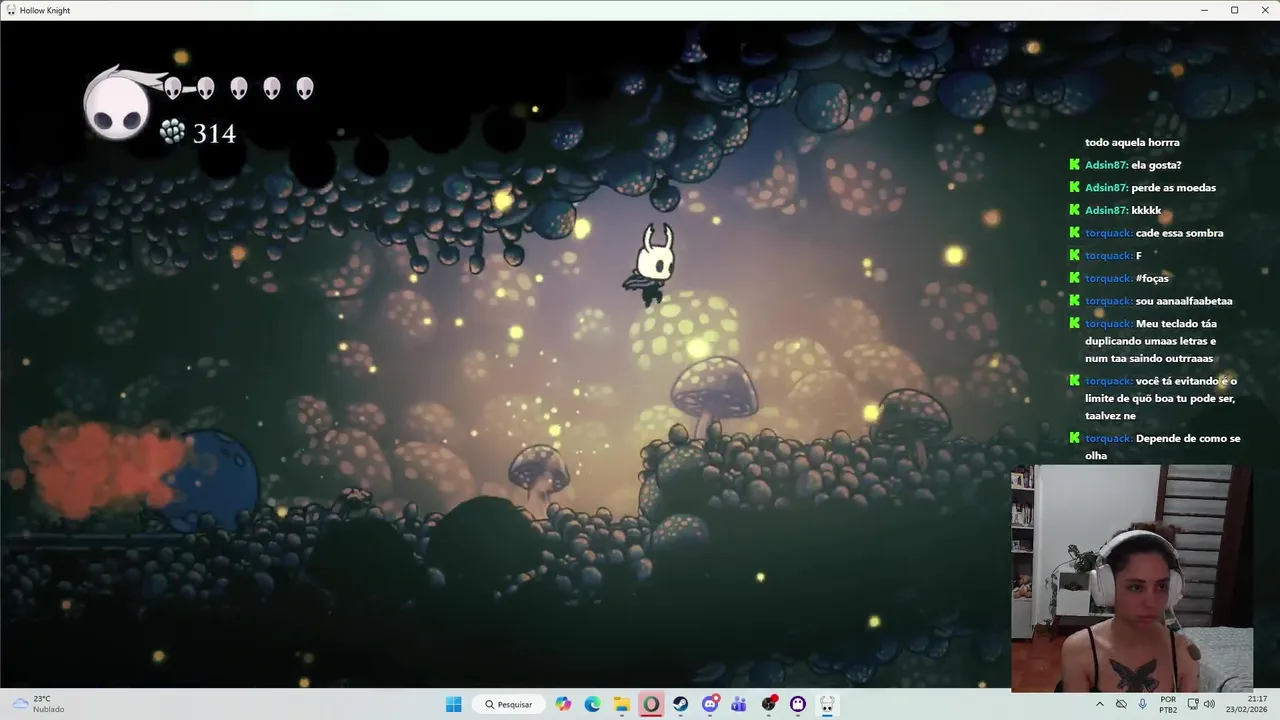The height and width of the screenshot is (720, 1280).
Task: Click chat message starting 'Meu teclado táa'
Action: pyautogui.click(x=1150, y=341)
